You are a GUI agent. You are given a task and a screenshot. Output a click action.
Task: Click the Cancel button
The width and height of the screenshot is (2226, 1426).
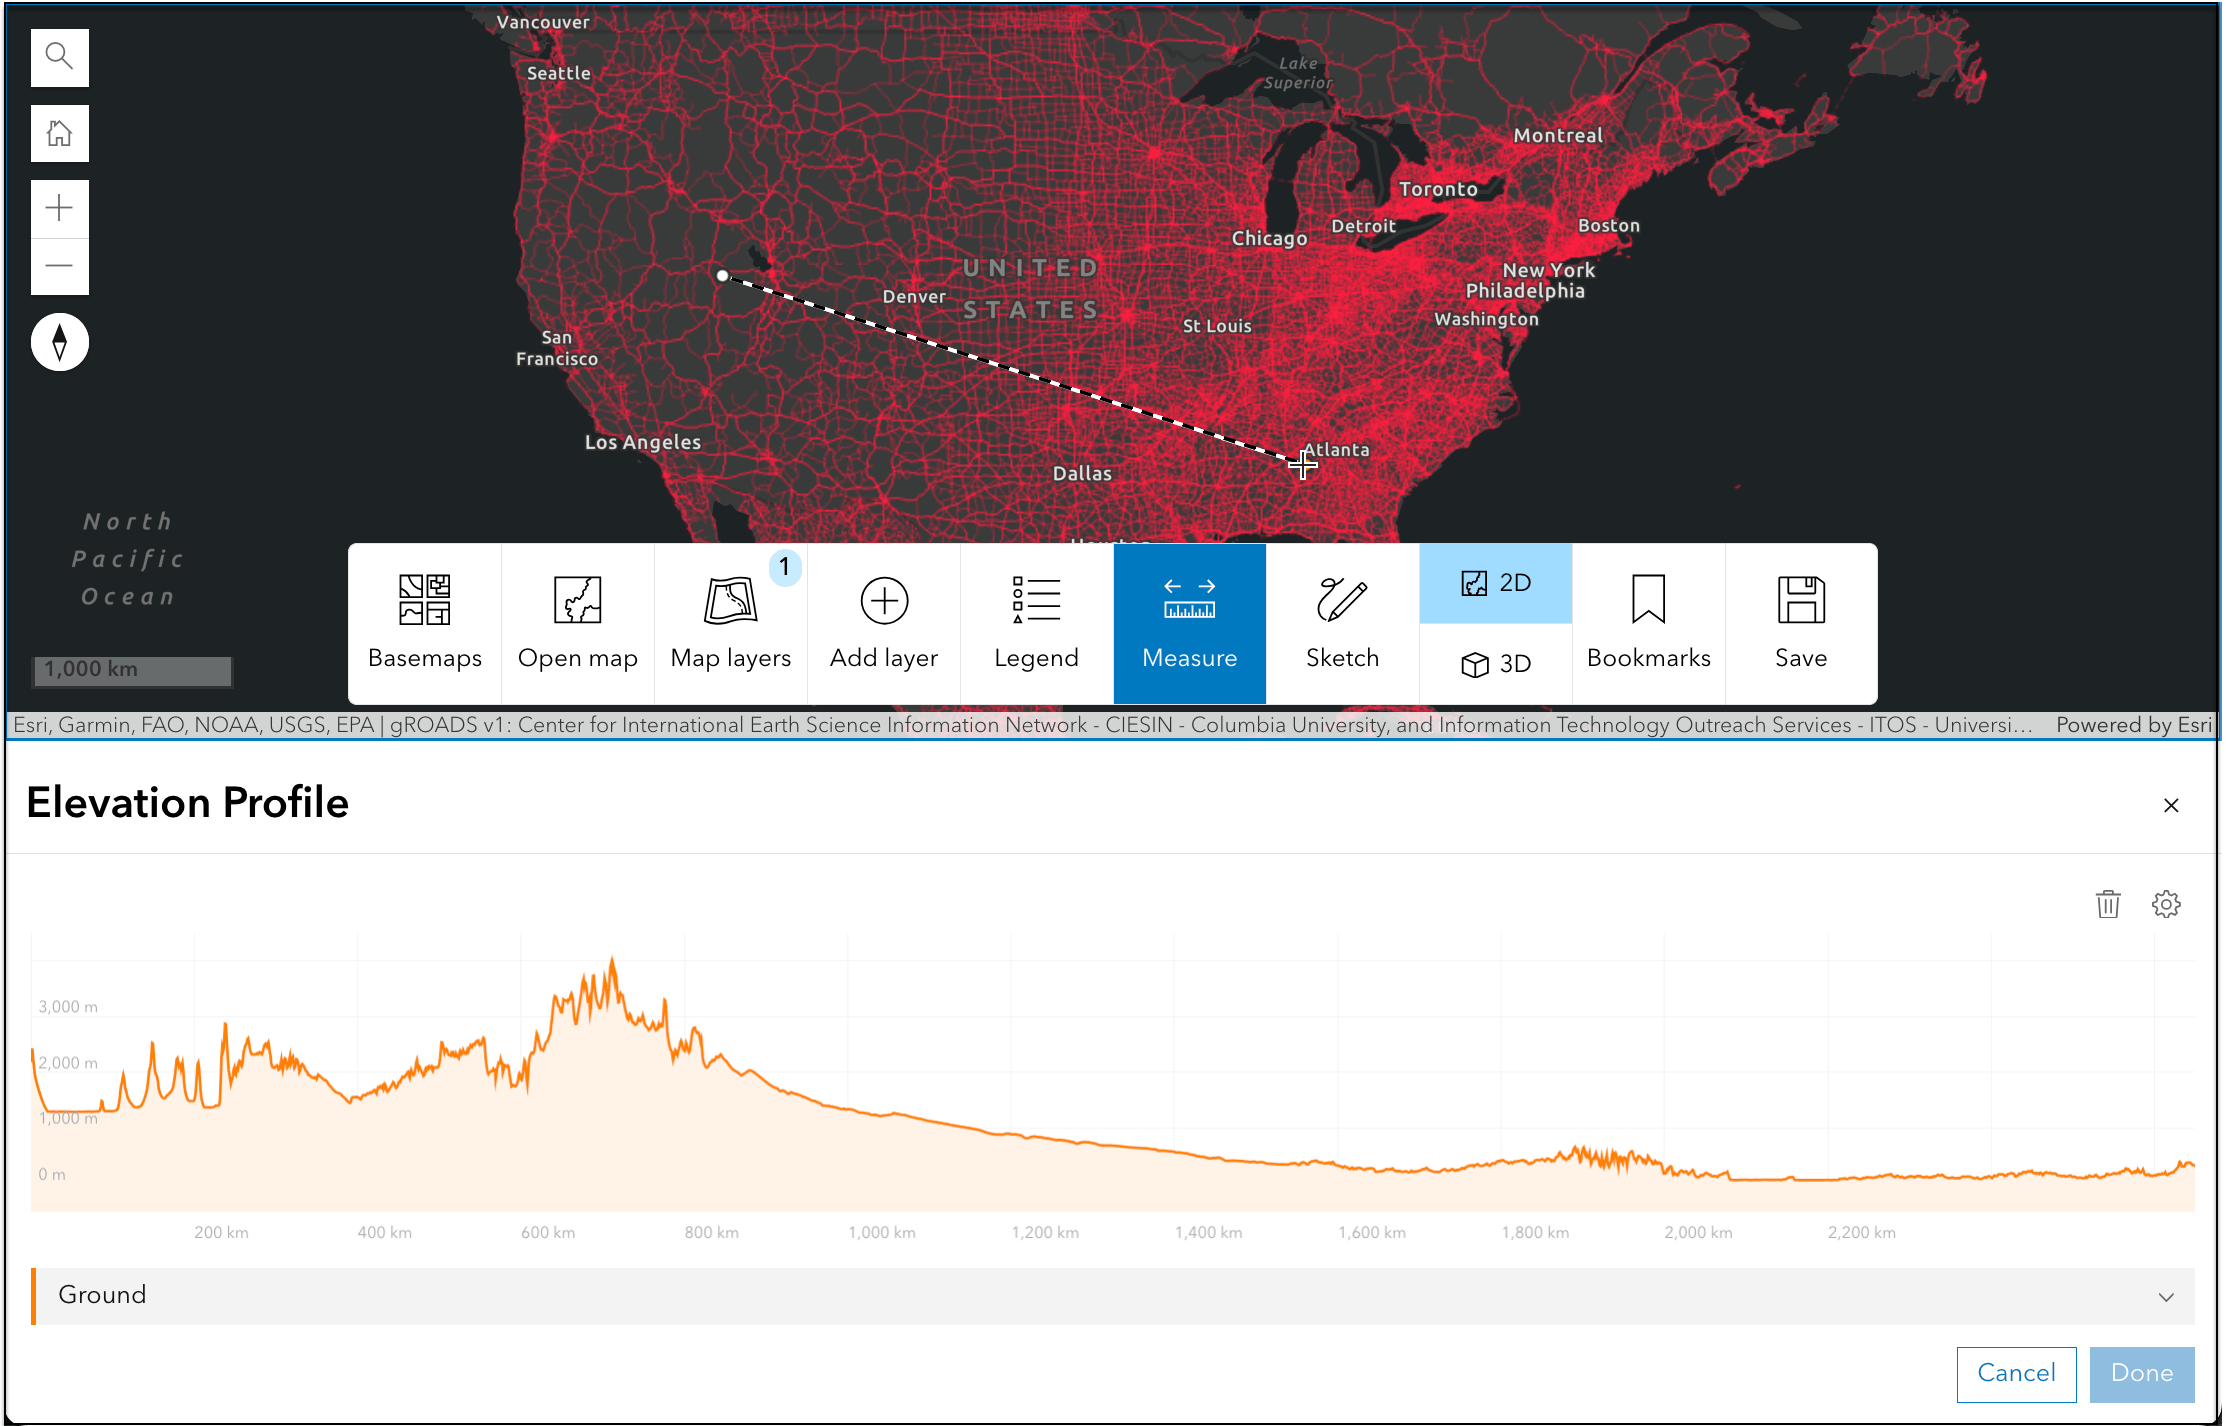(x=2017, y=1372)
